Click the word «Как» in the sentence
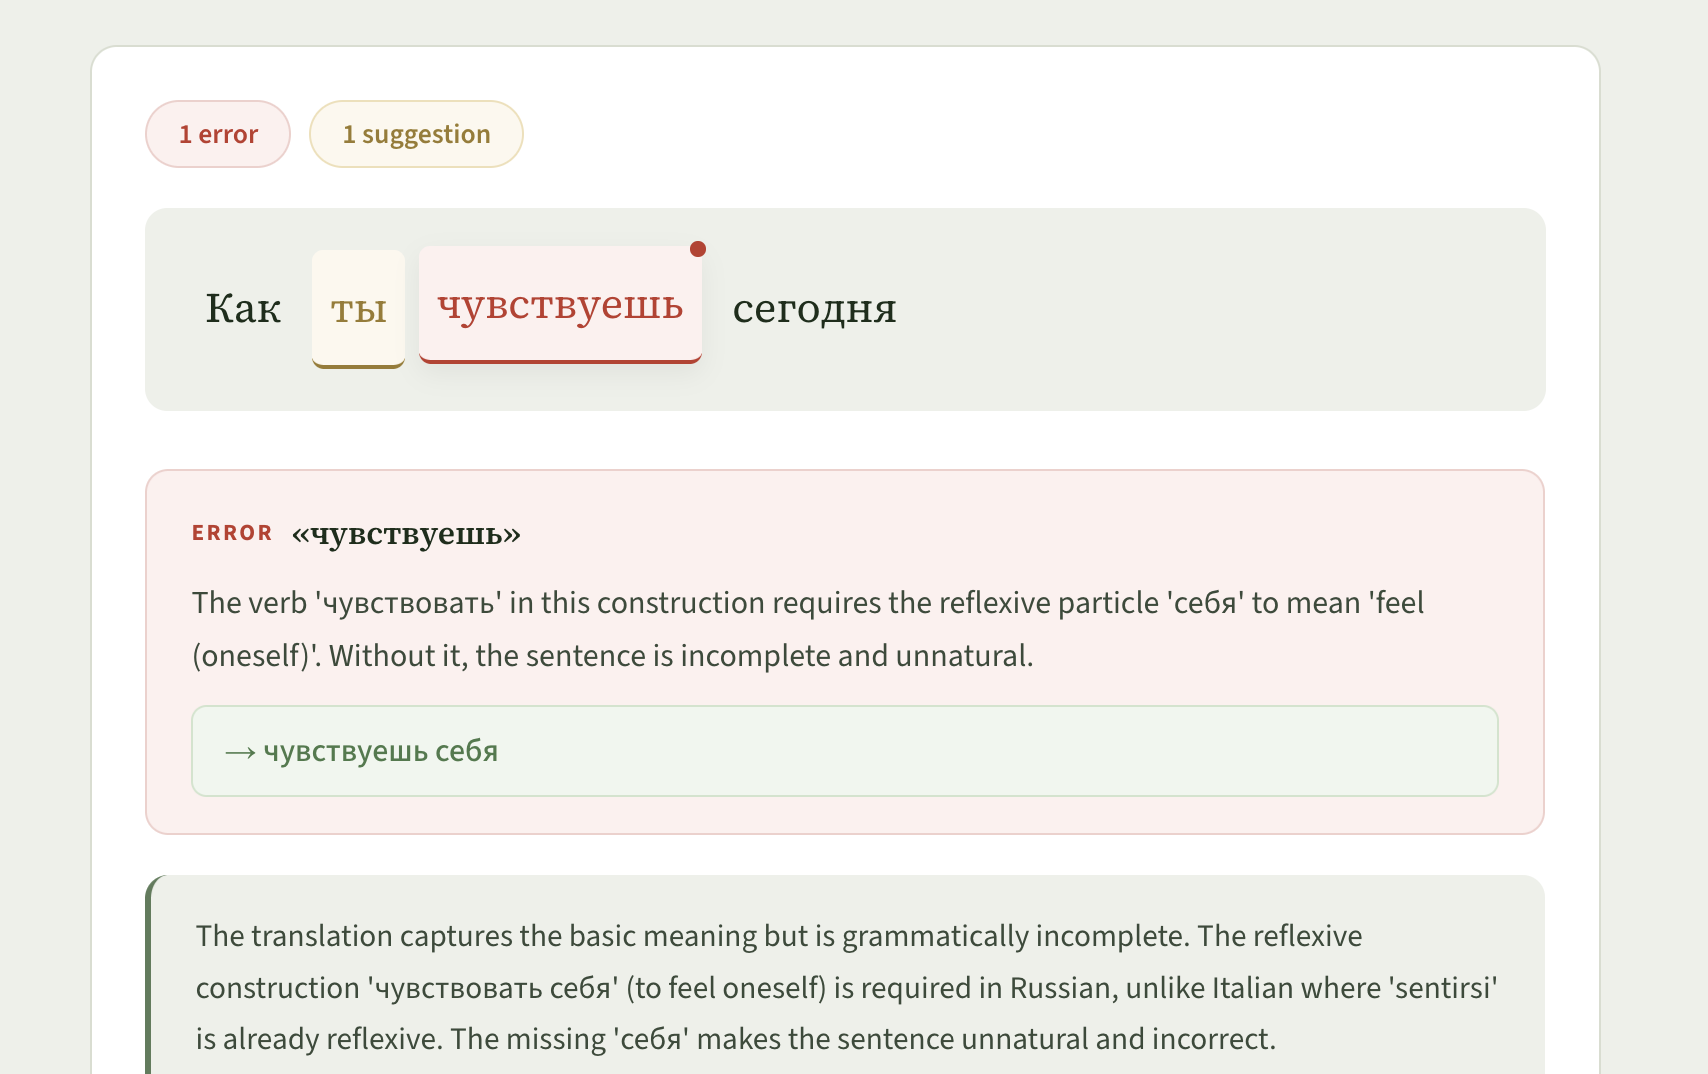This screenshot has width=1708, height=1074. tap(242, 309)
